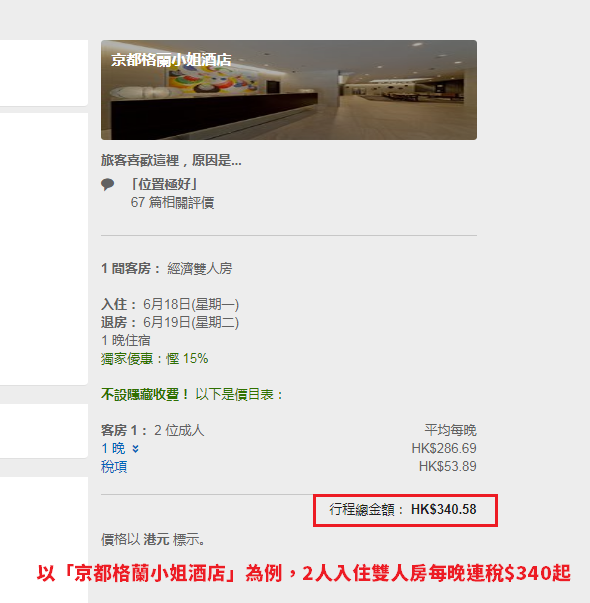Expand the 1 晚 nightly price breakdown
The height and width of the screenshot is (603, 590).
(120, 448)
